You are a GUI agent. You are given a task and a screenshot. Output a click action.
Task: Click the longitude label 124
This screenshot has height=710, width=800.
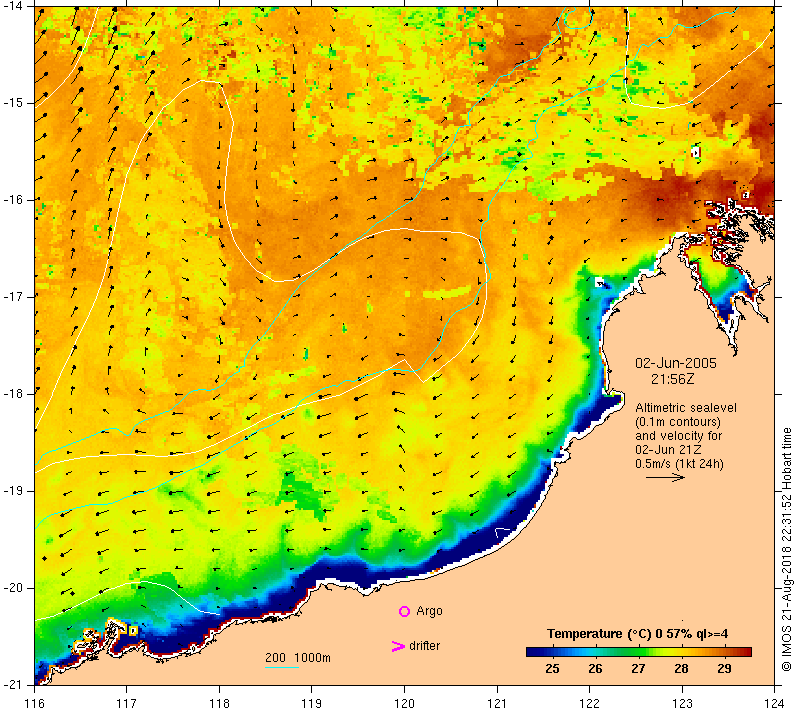click(774, 703)
